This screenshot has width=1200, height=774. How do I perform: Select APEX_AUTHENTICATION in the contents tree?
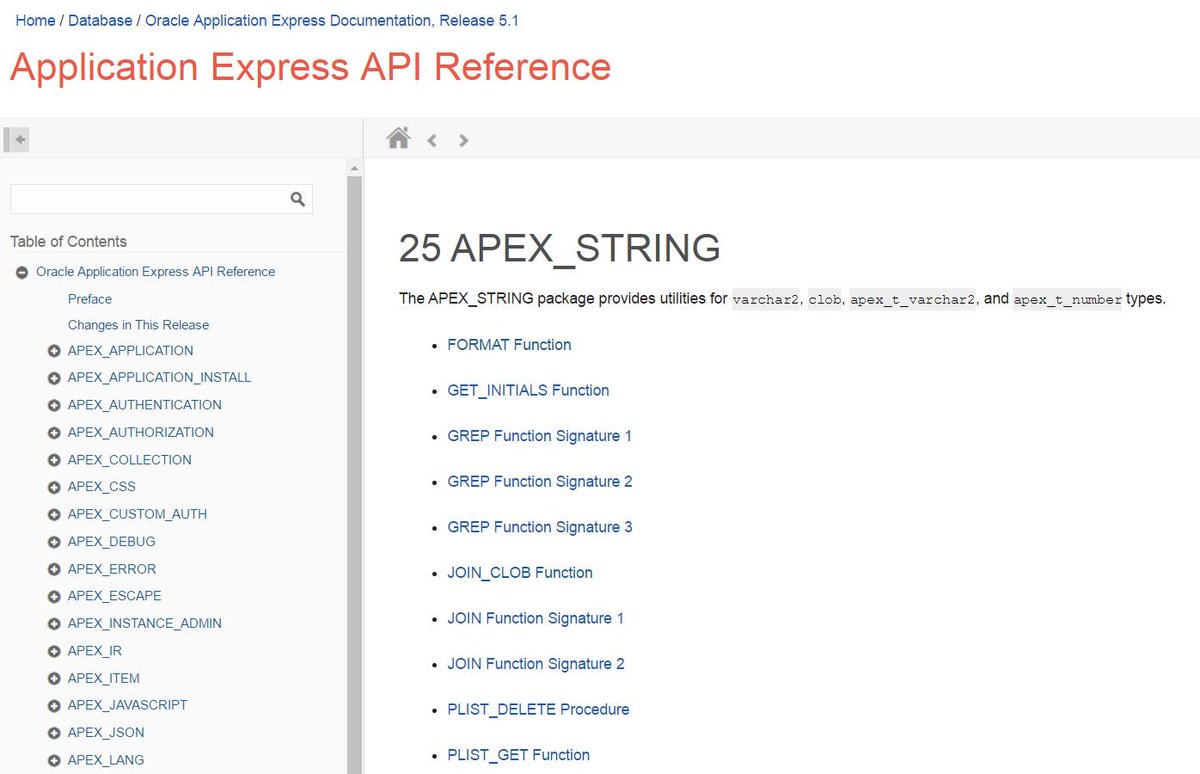(x=145, y=405)
